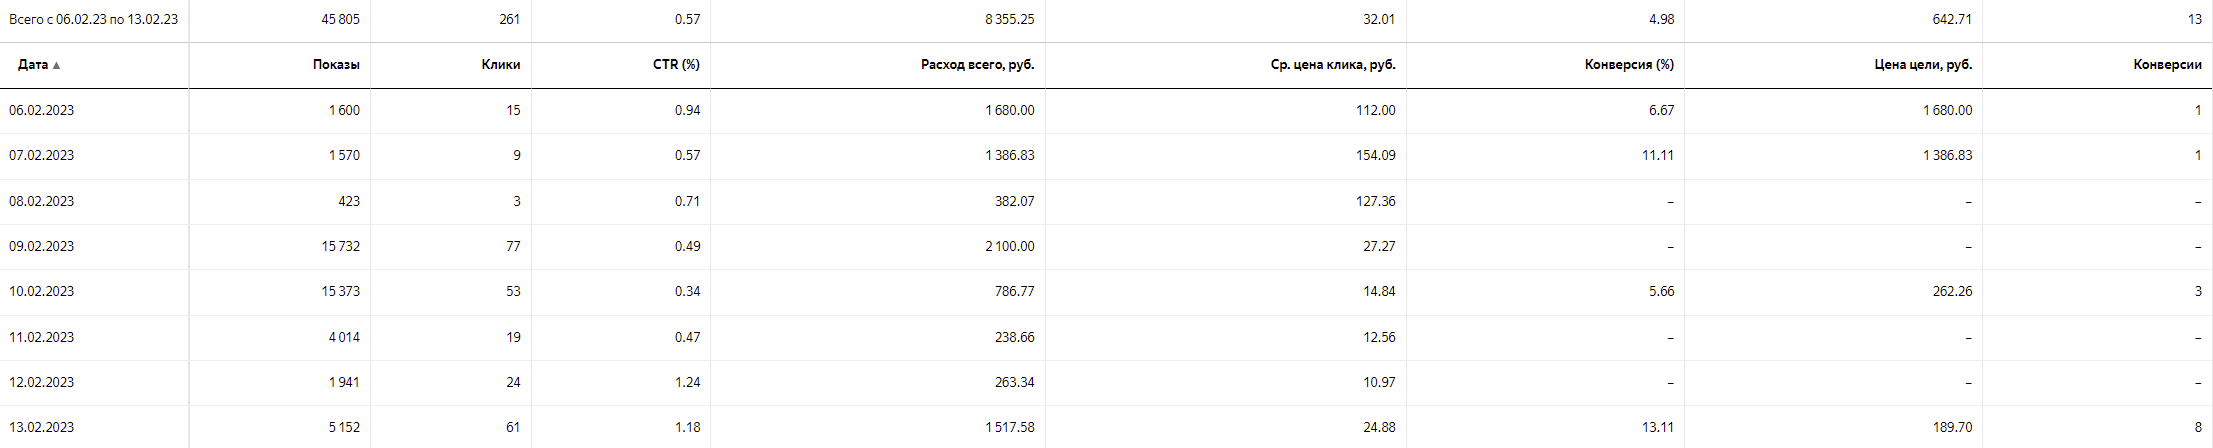2213x448 pixels.
Task: Select the 06.02.2023 date row cell
Action: [42, 110]
